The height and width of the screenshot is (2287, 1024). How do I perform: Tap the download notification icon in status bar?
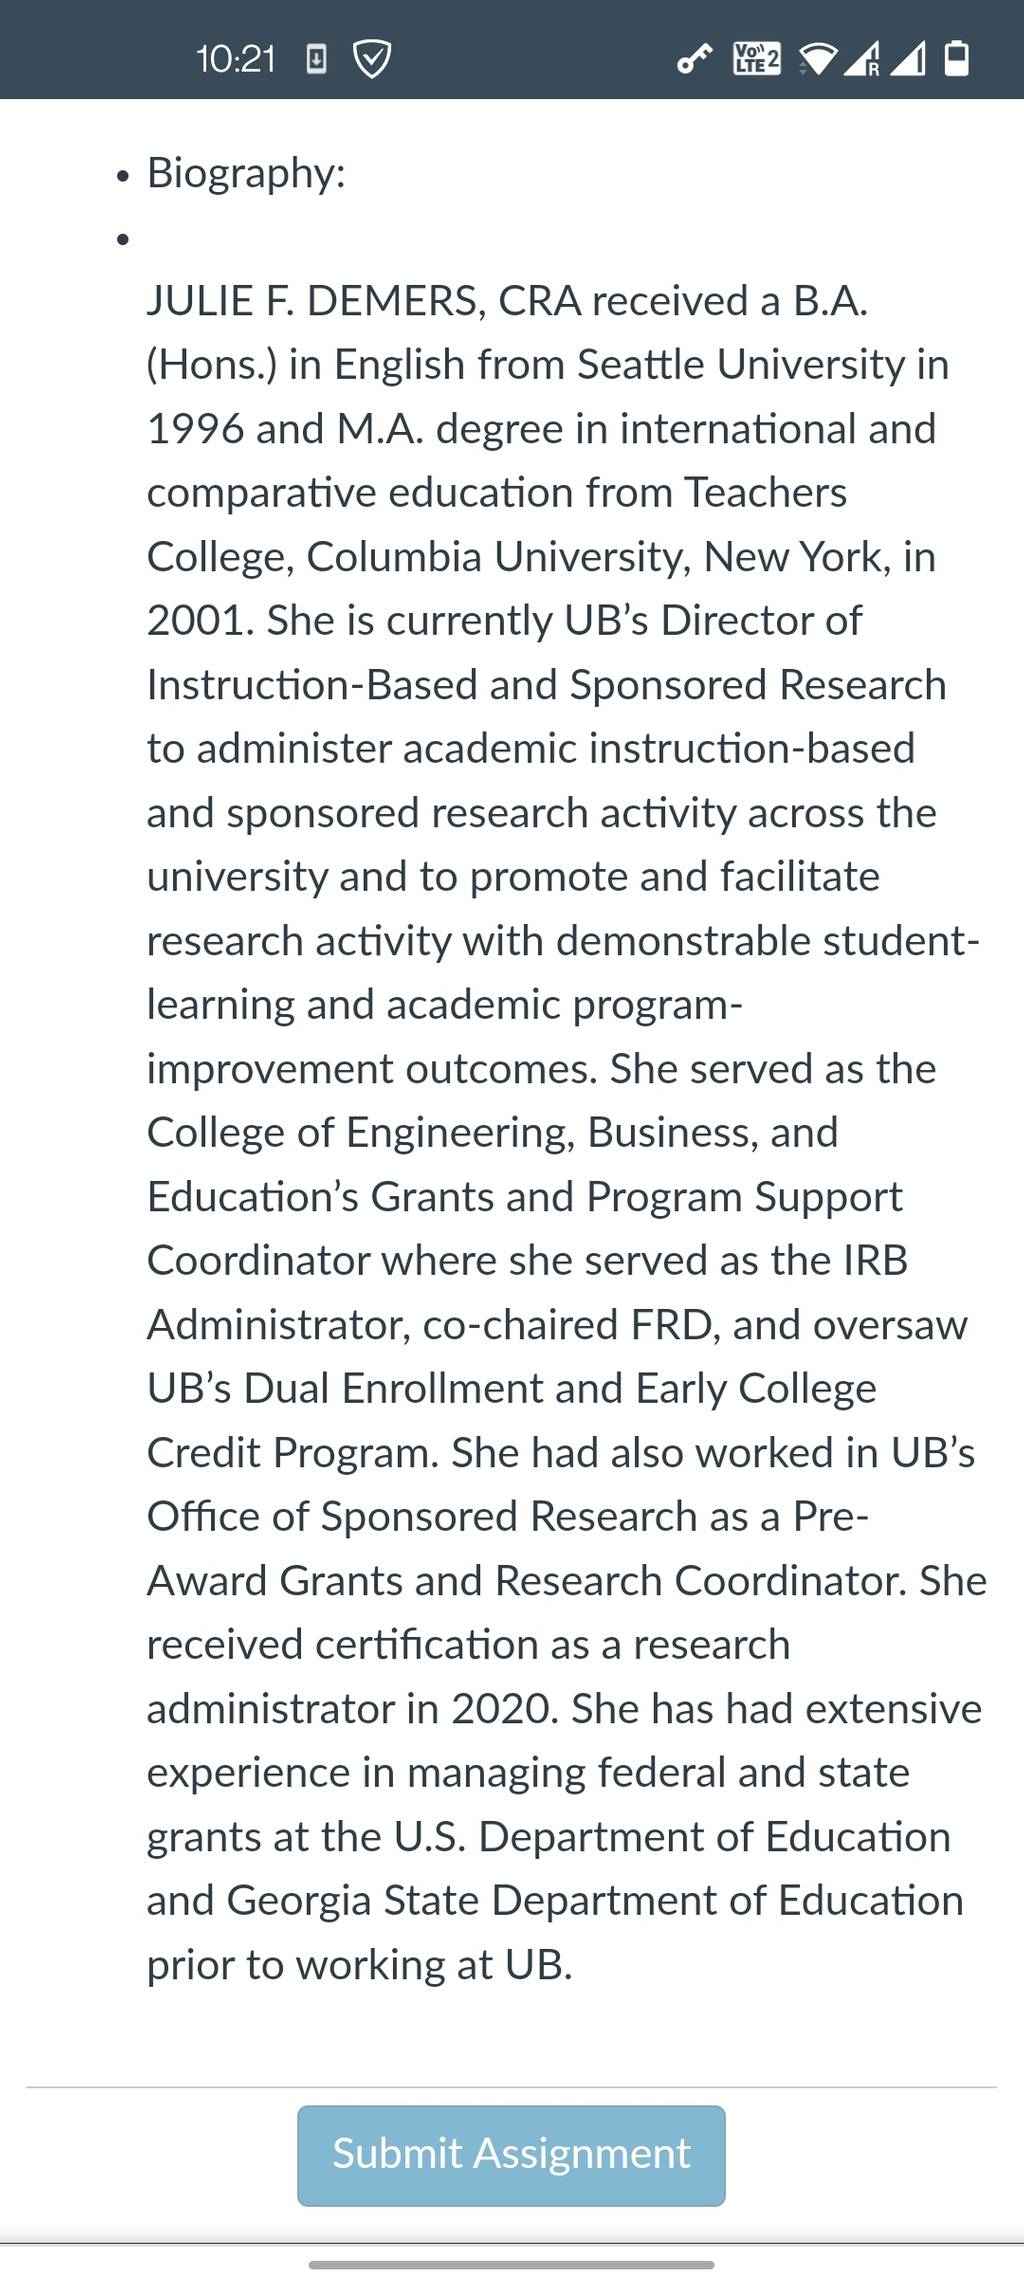(x=315, y=59)
